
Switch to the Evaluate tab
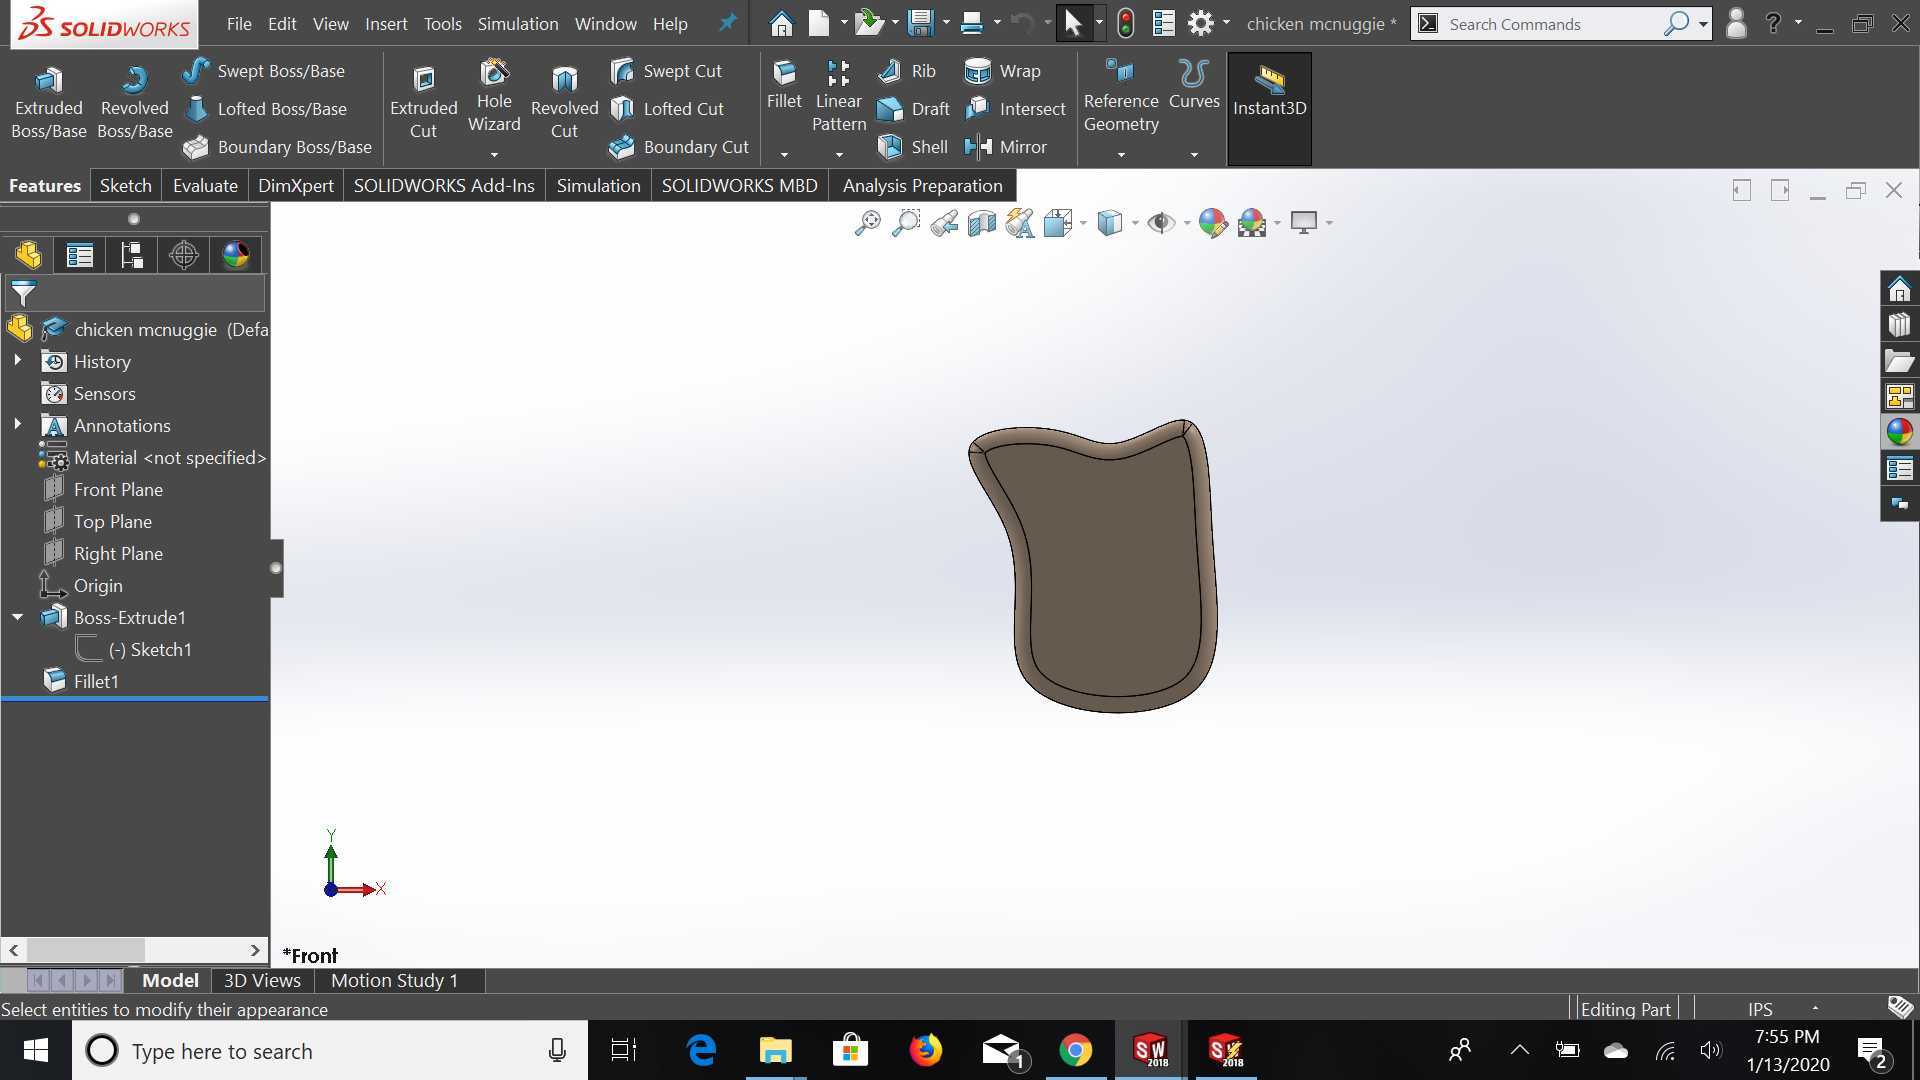click(205, 186)
